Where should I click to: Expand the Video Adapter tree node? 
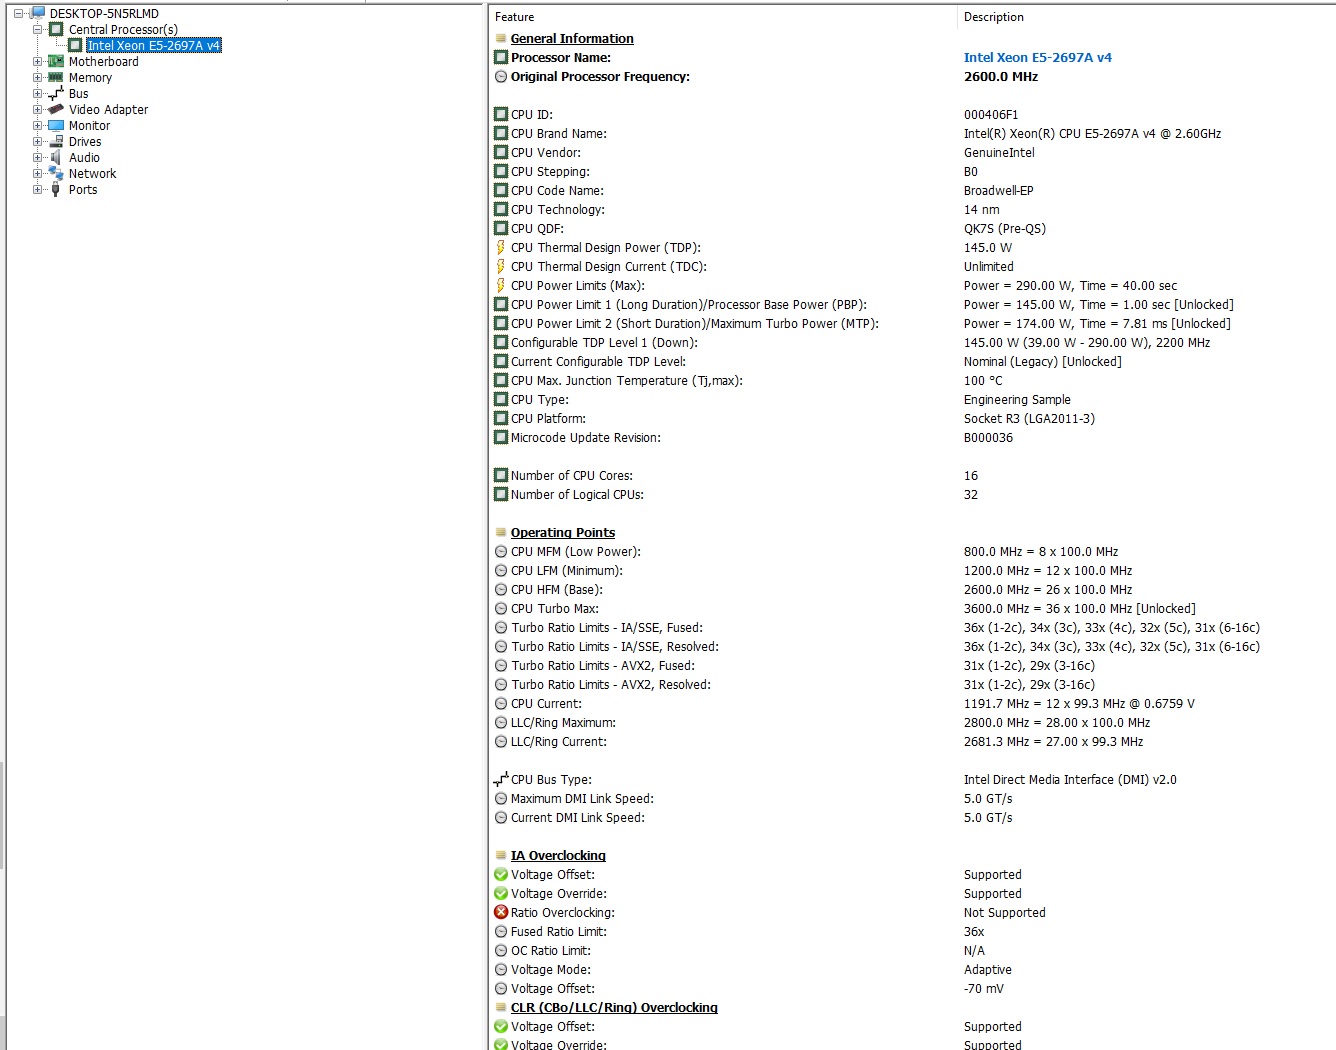click(37, 110)
